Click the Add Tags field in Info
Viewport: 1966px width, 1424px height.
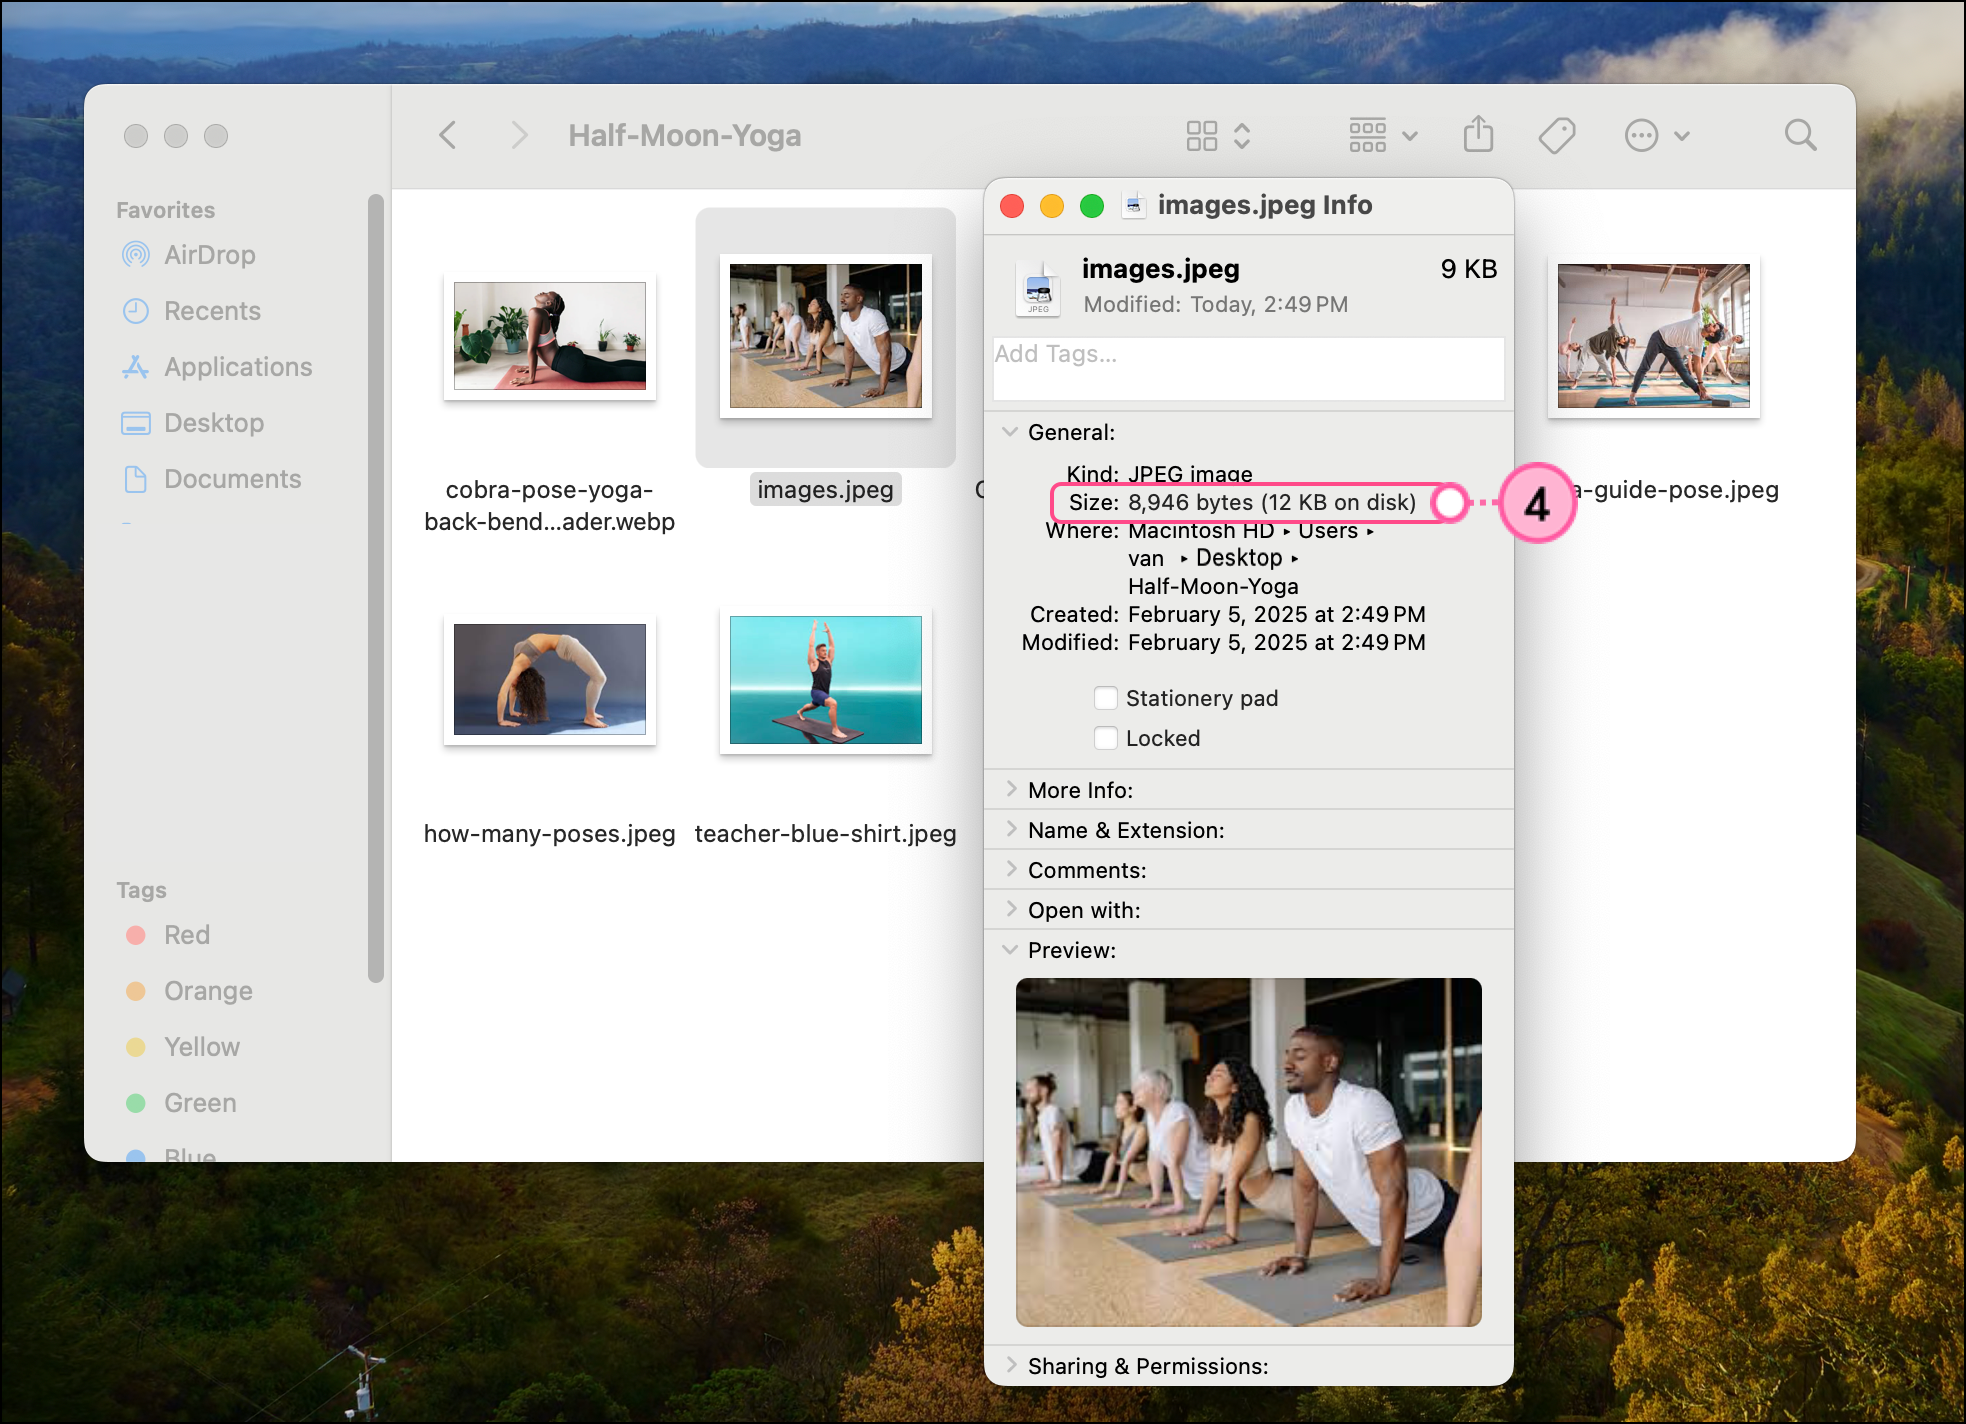pyautogui.click(x=1249, y=369)
